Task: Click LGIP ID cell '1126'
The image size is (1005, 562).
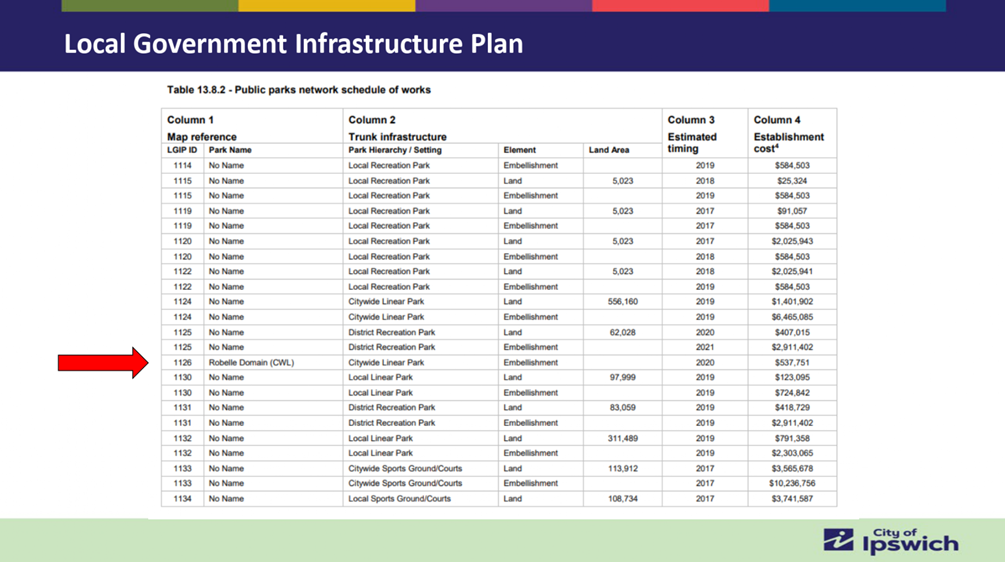Action: [183, 363]
